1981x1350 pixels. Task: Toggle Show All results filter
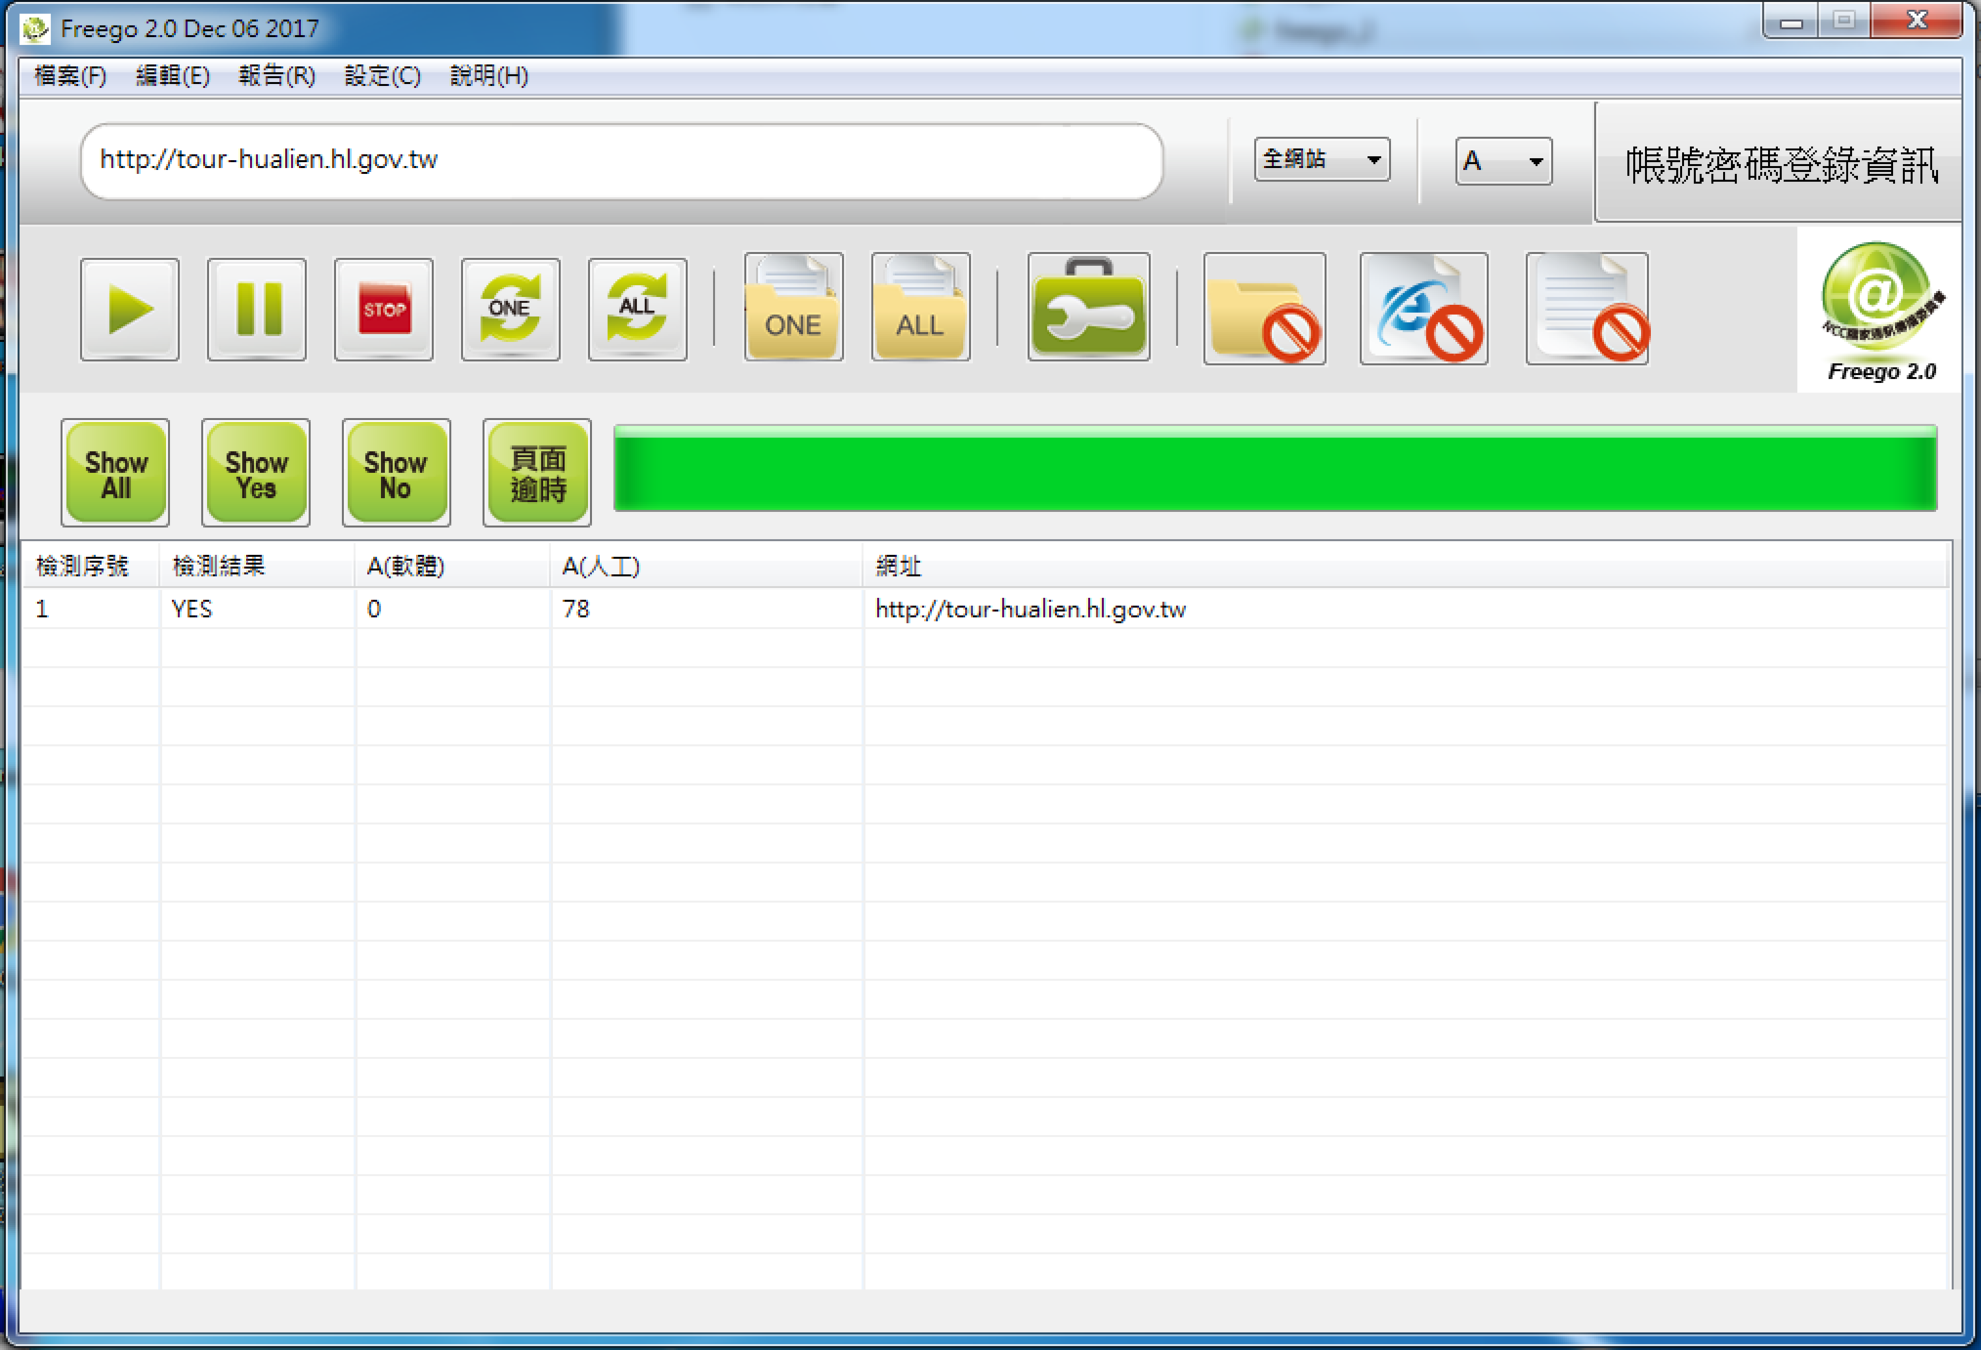(x=115, y=472)
